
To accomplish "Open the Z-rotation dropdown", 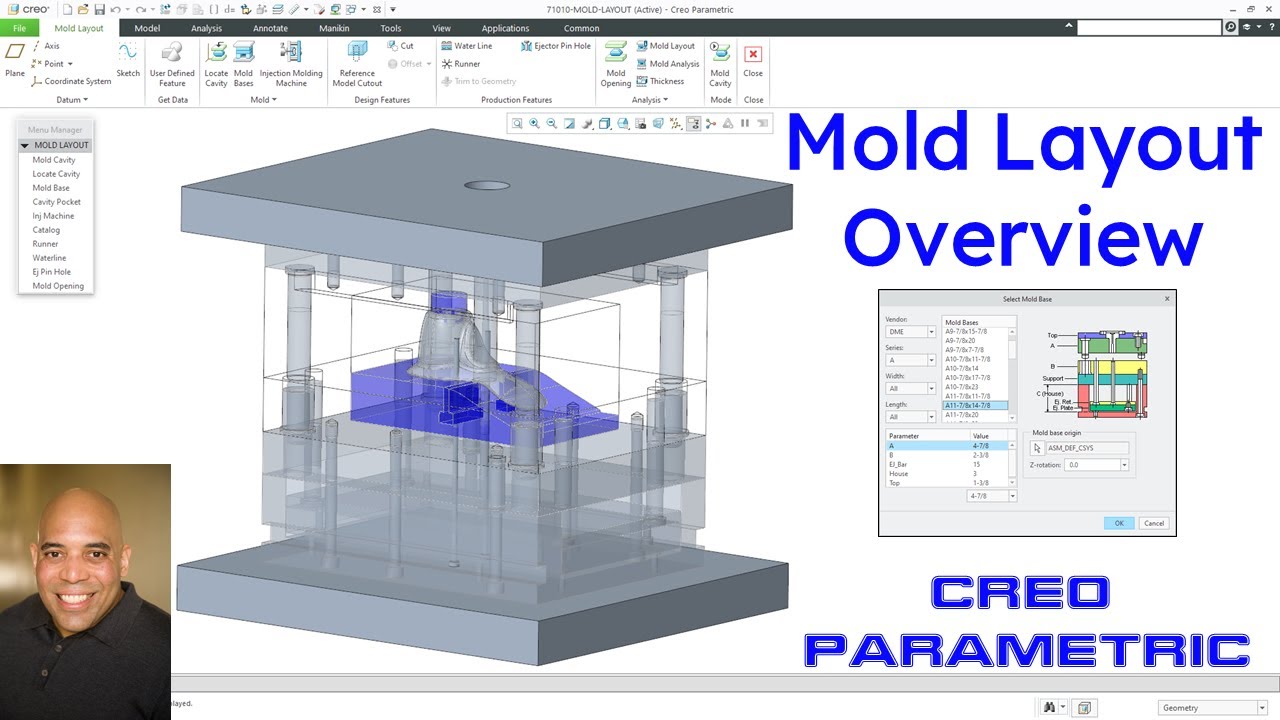I will [1124, 465].
